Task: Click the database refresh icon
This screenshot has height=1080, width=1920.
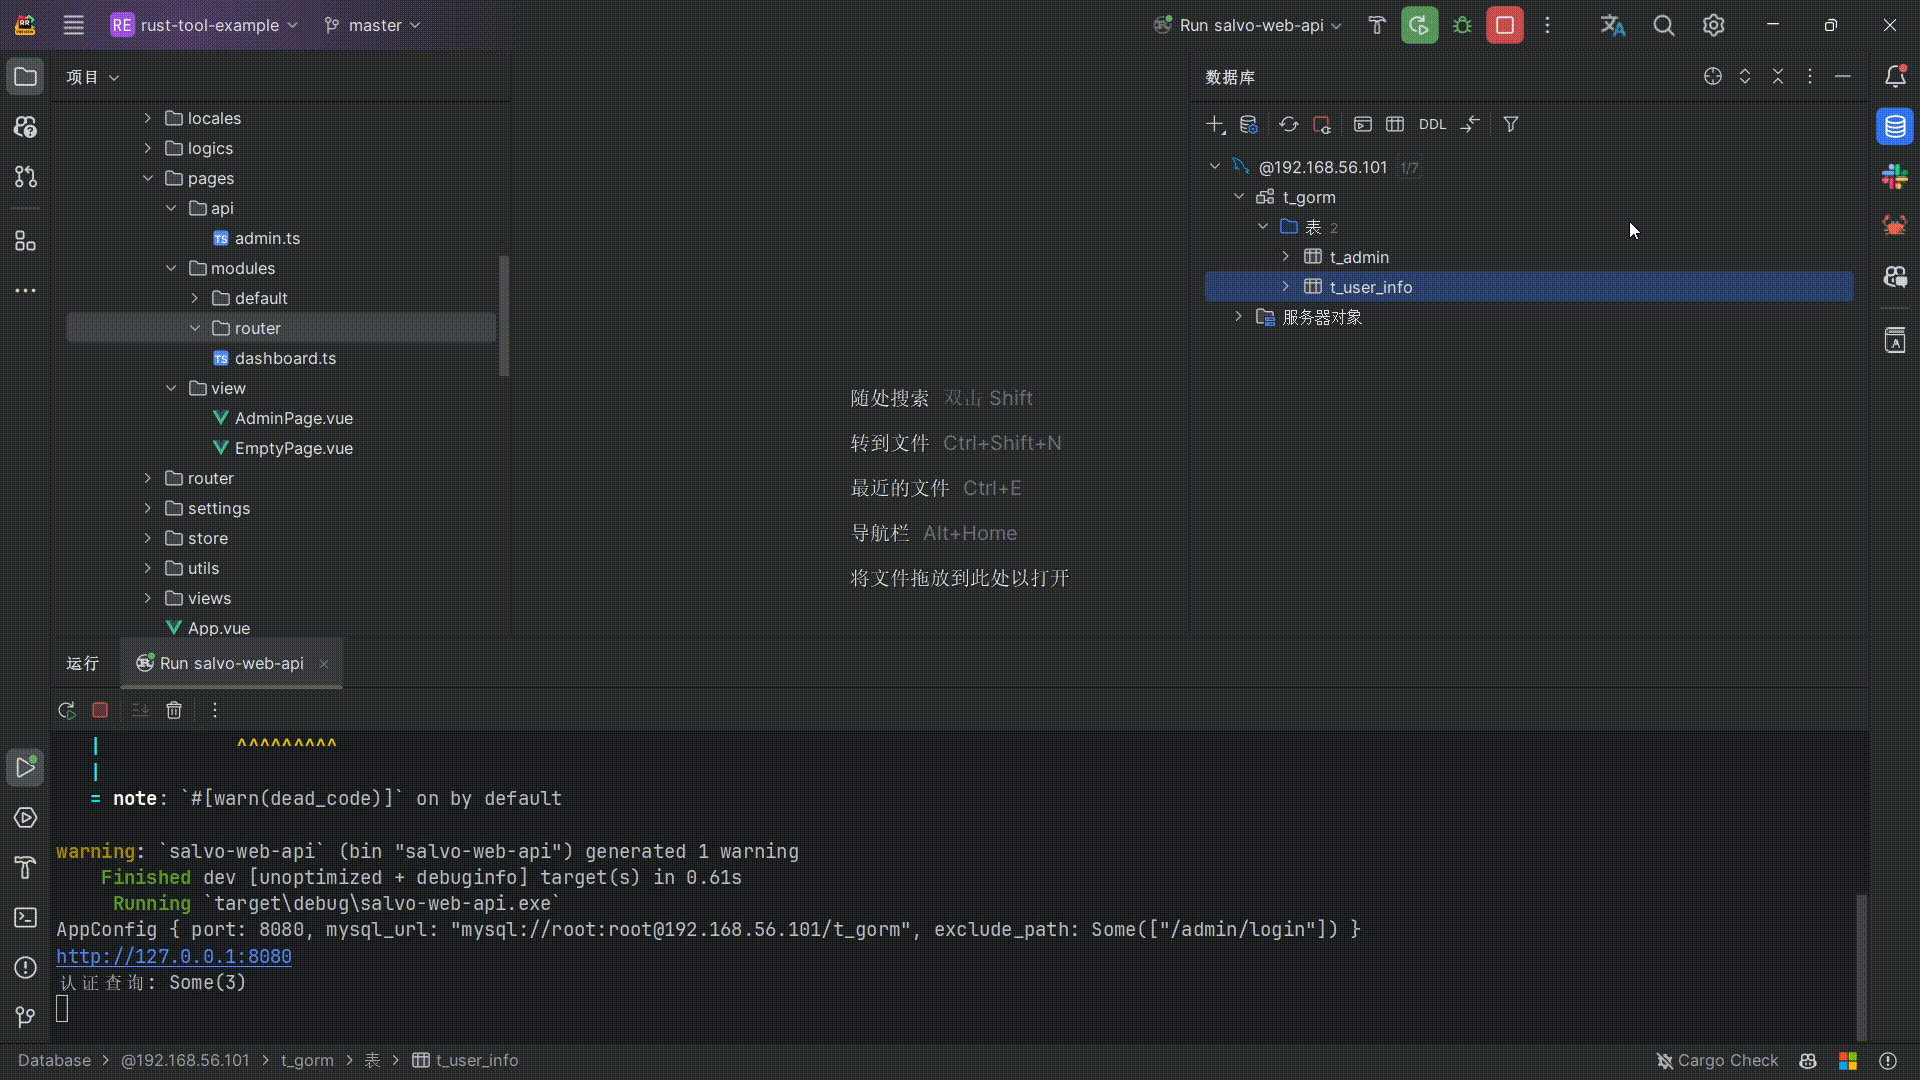Action: (1288, 124)
